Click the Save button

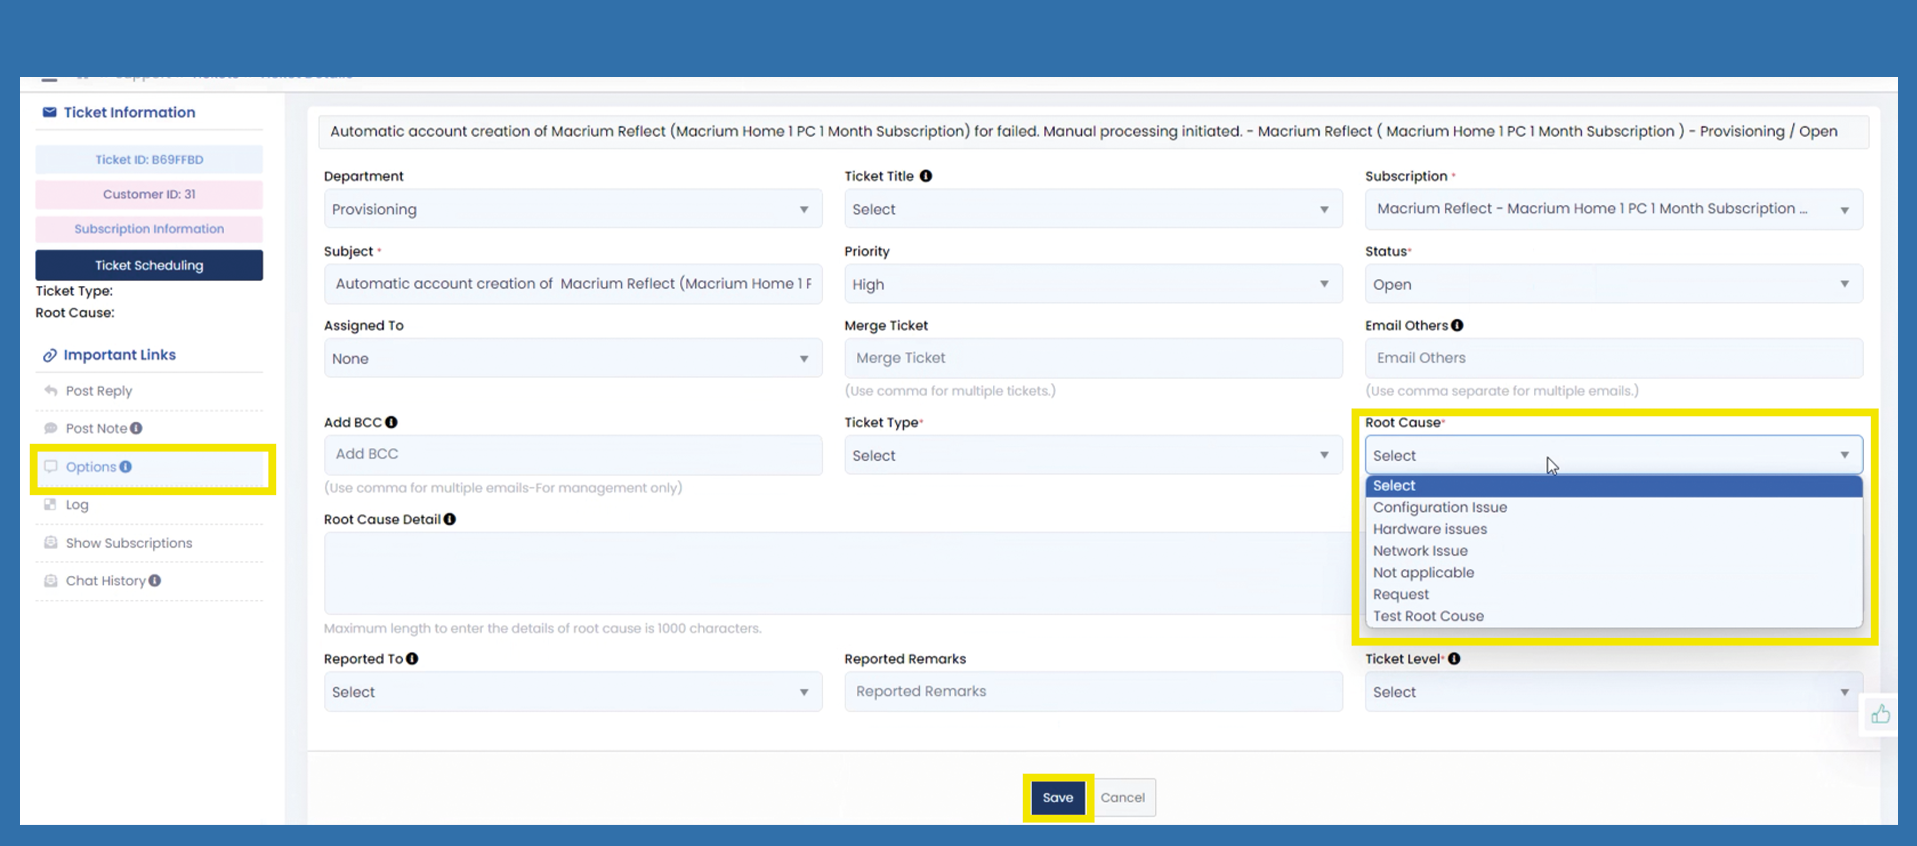1057,798
